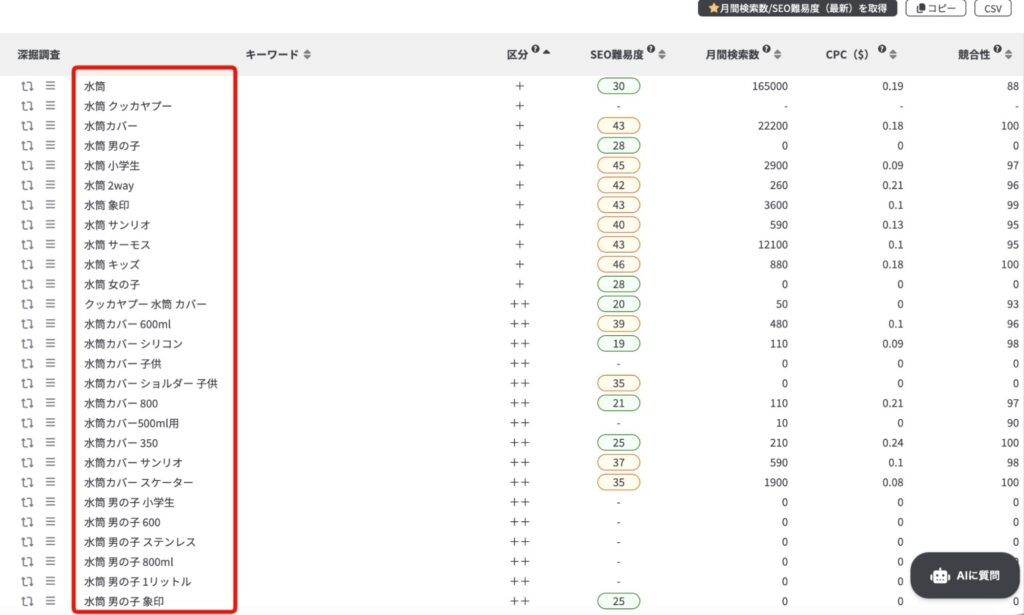Click the retweet-style dig icon for 水筒

(x=27, y=87)
